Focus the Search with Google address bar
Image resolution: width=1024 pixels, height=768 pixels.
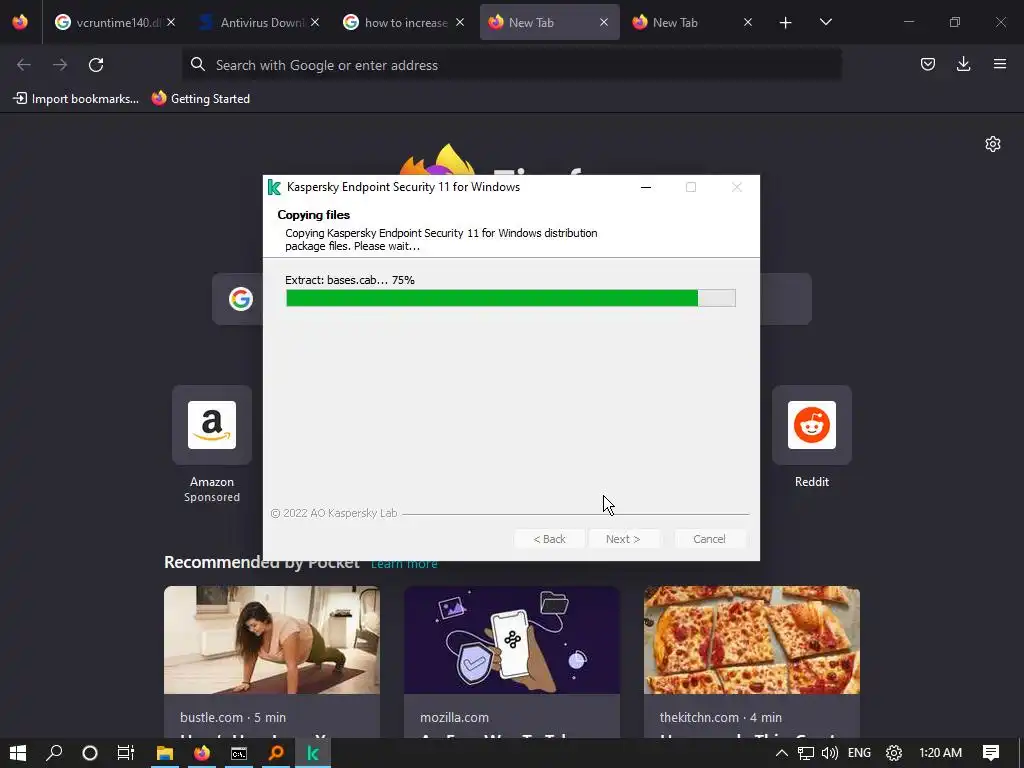point(511,65)
